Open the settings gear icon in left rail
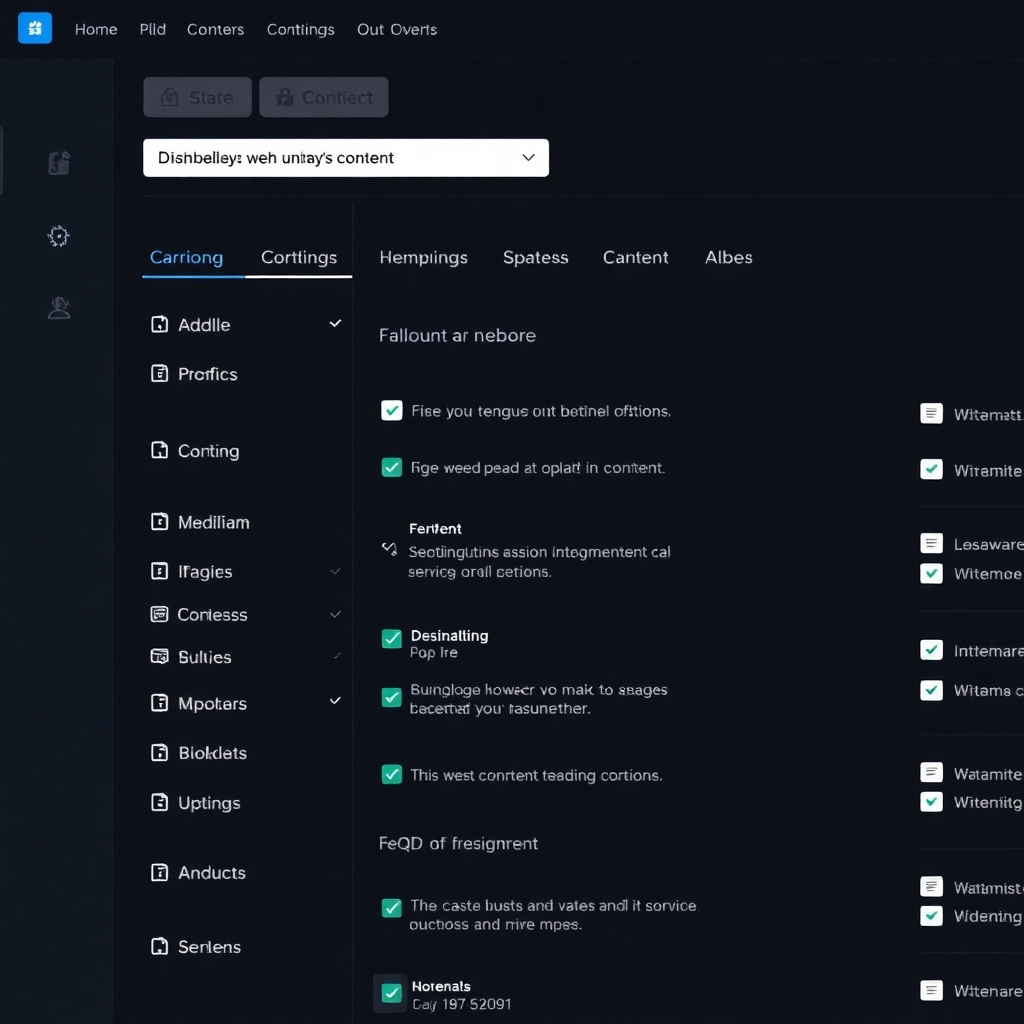 58,236
